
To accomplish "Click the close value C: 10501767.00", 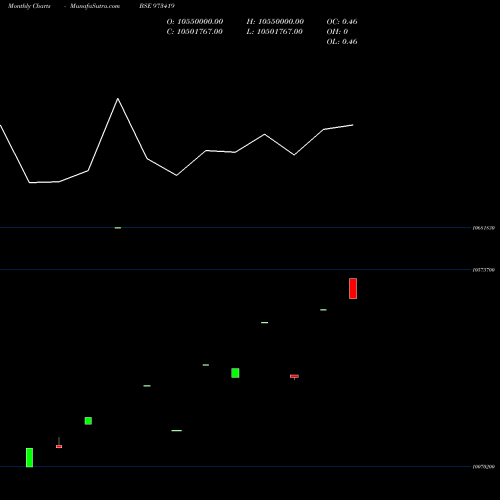I will [x=195, y=32].
